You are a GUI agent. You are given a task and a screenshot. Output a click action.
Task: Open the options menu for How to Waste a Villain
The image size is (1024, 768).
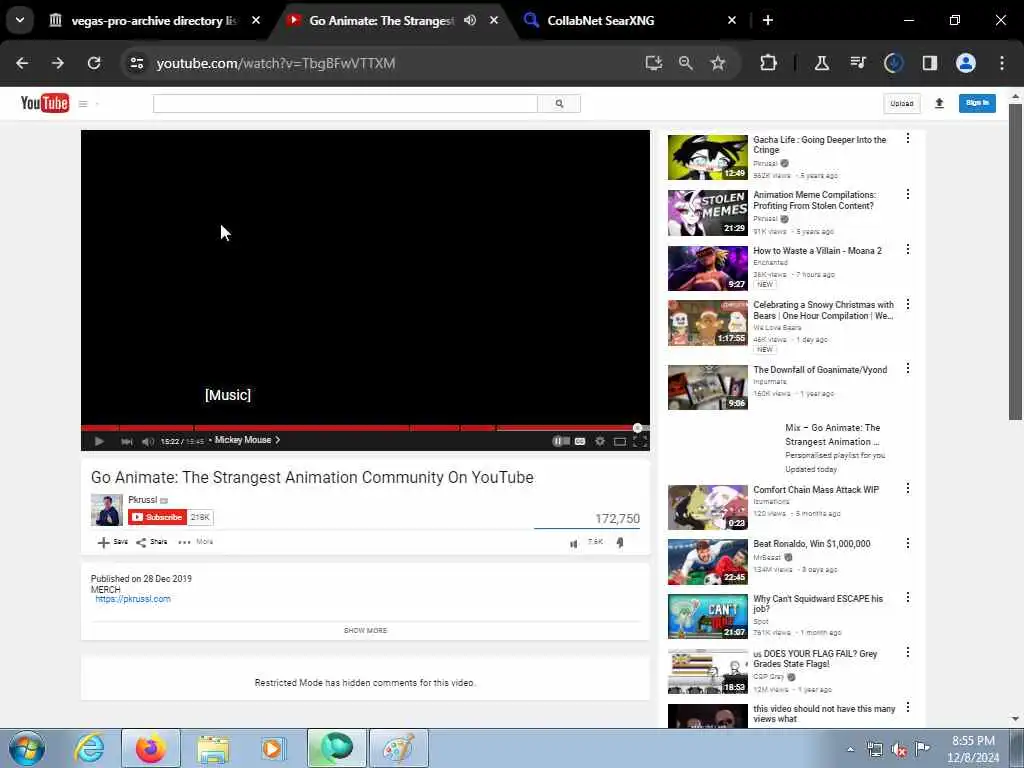[x=908, y=249]
